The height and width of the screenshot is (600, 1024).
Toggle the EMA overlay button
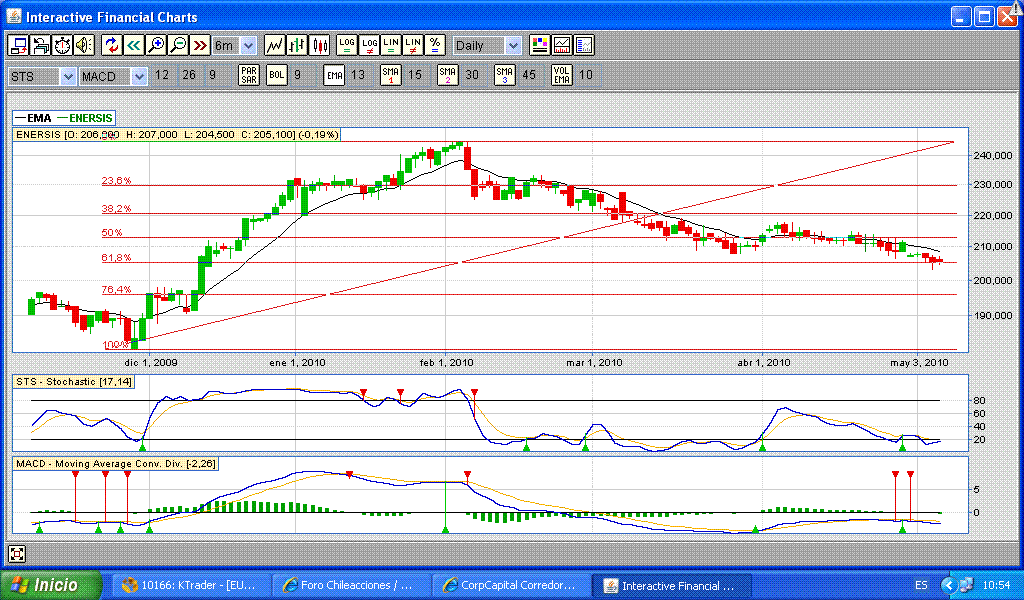[x=334, y=75]
